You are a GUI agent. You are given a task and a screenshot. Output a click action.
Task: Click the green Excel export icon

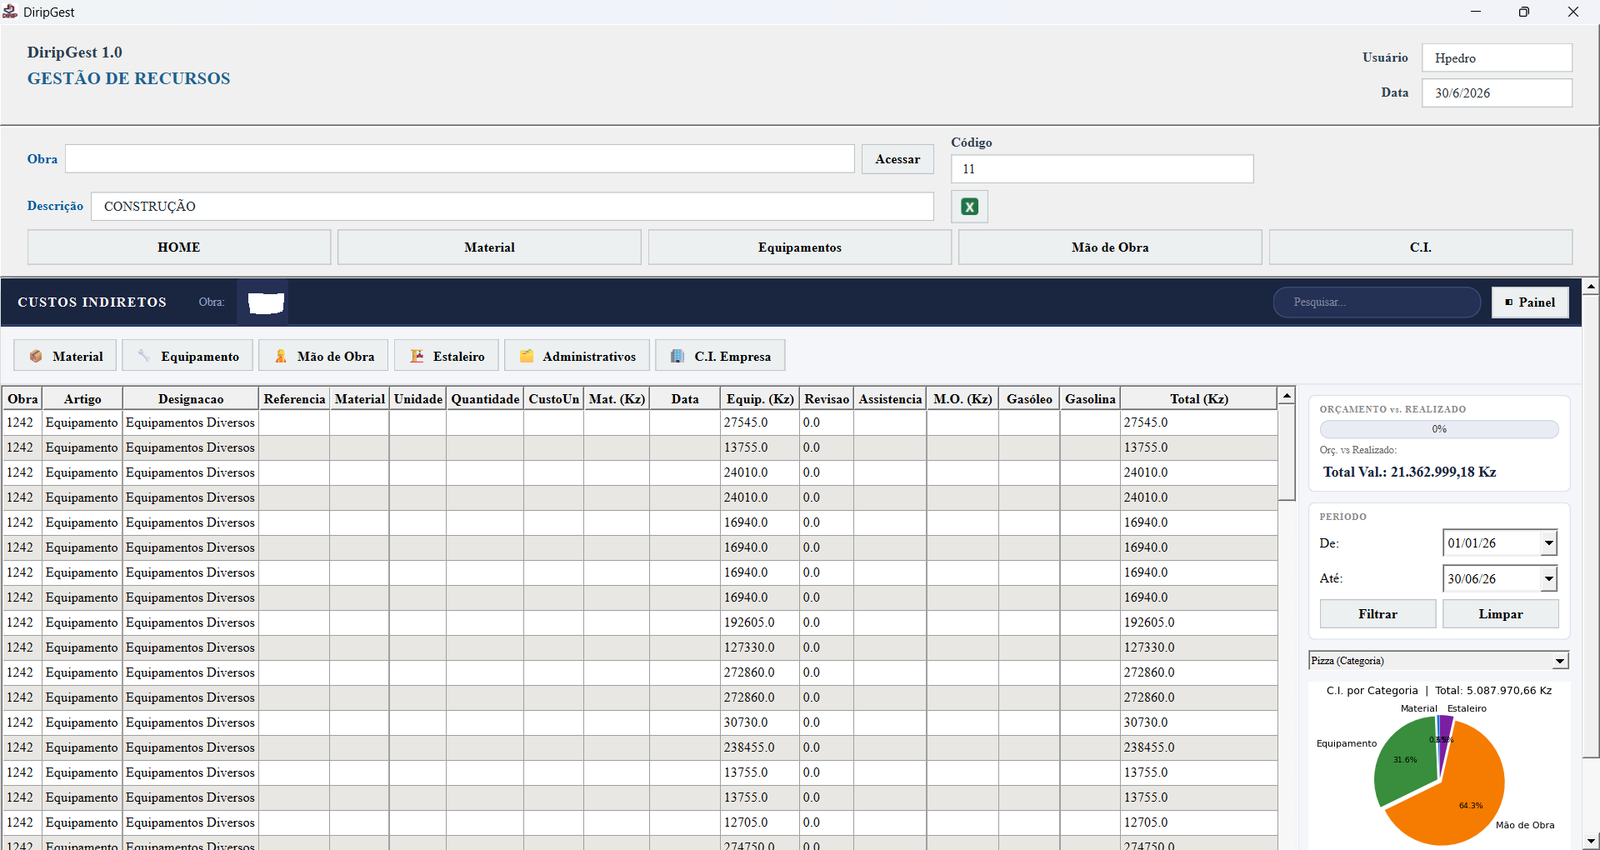(969, 207)
